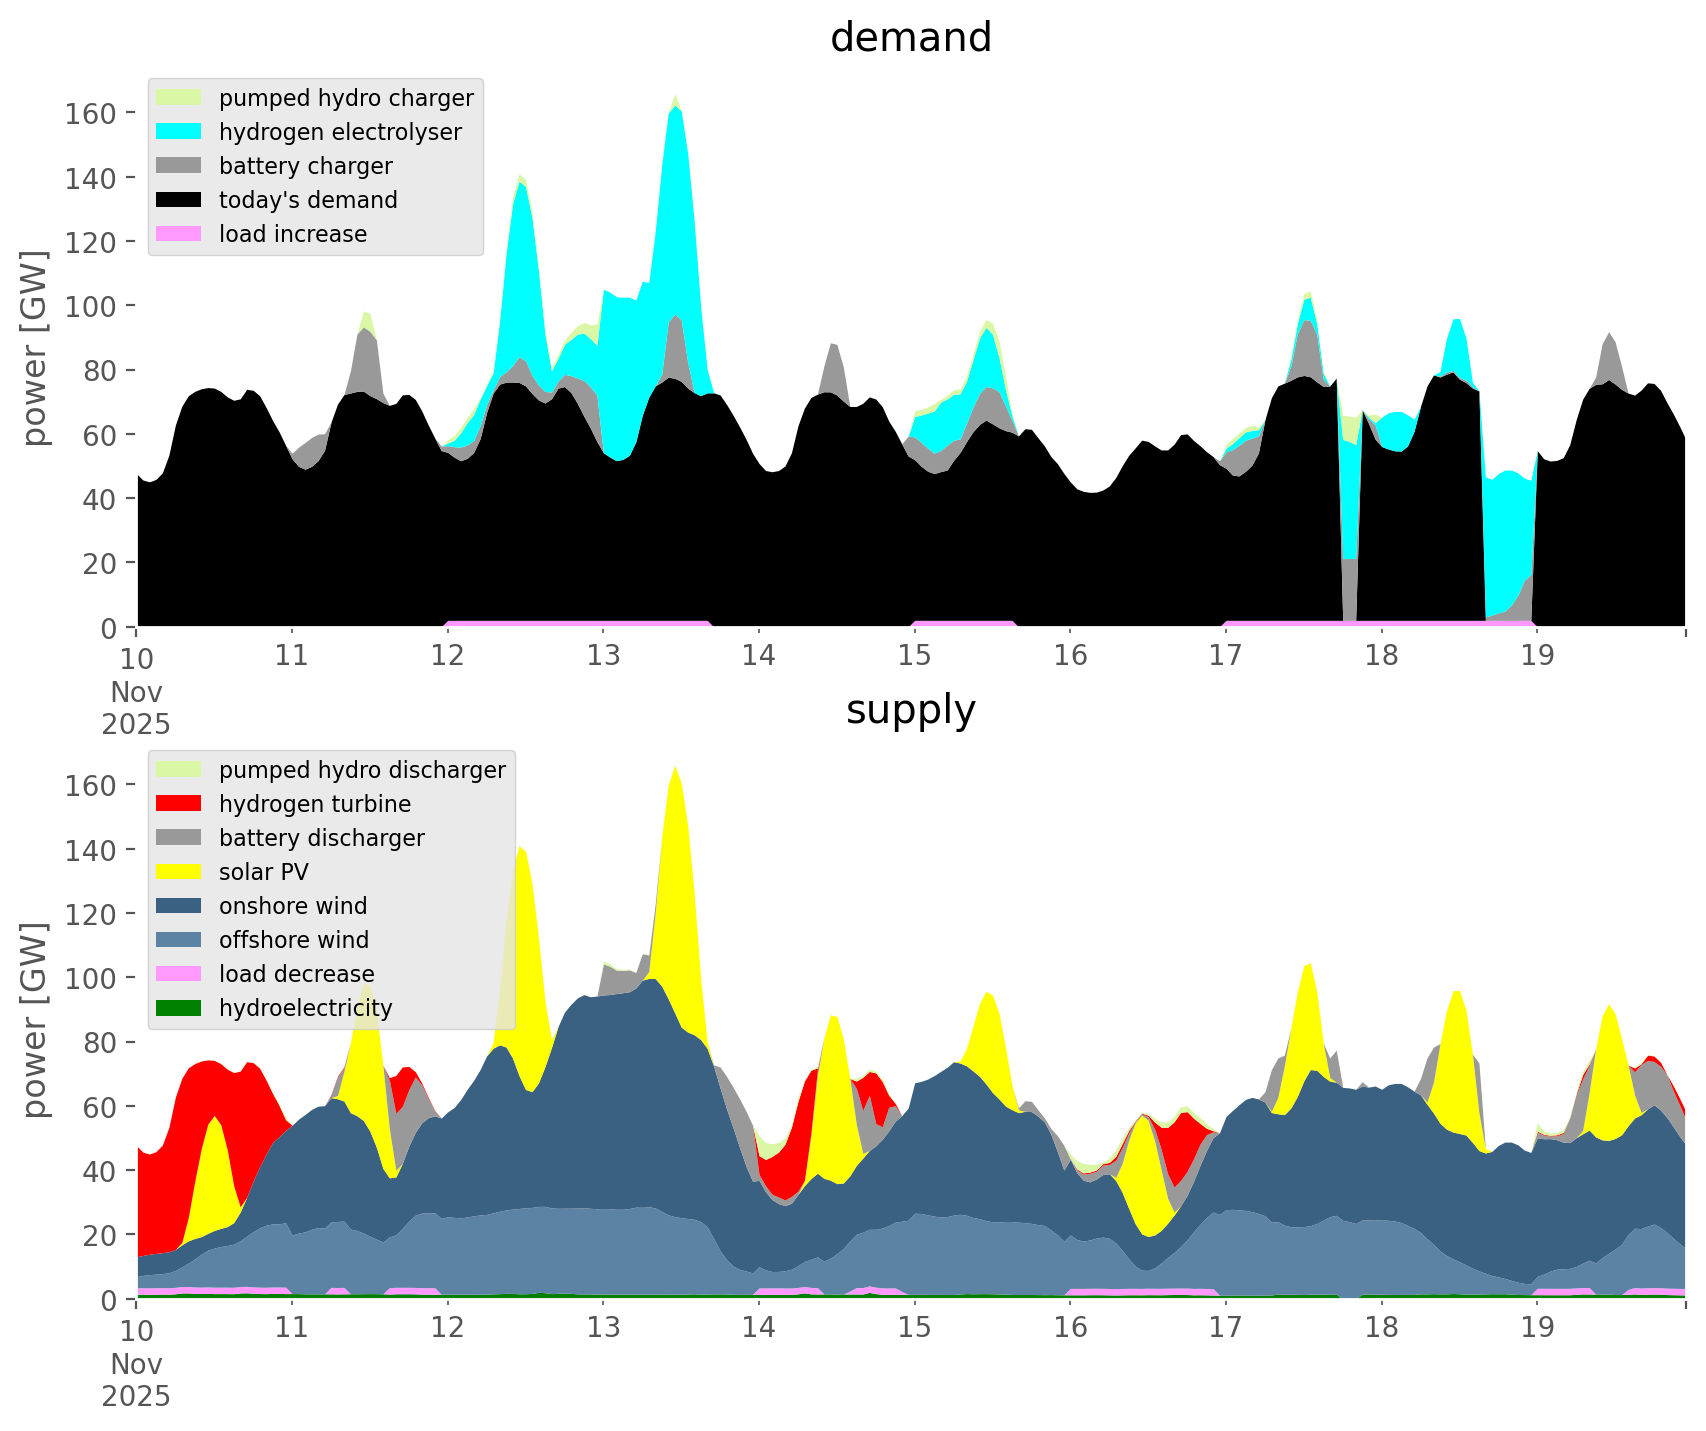Click the black today's demand legend swatch

179,200
